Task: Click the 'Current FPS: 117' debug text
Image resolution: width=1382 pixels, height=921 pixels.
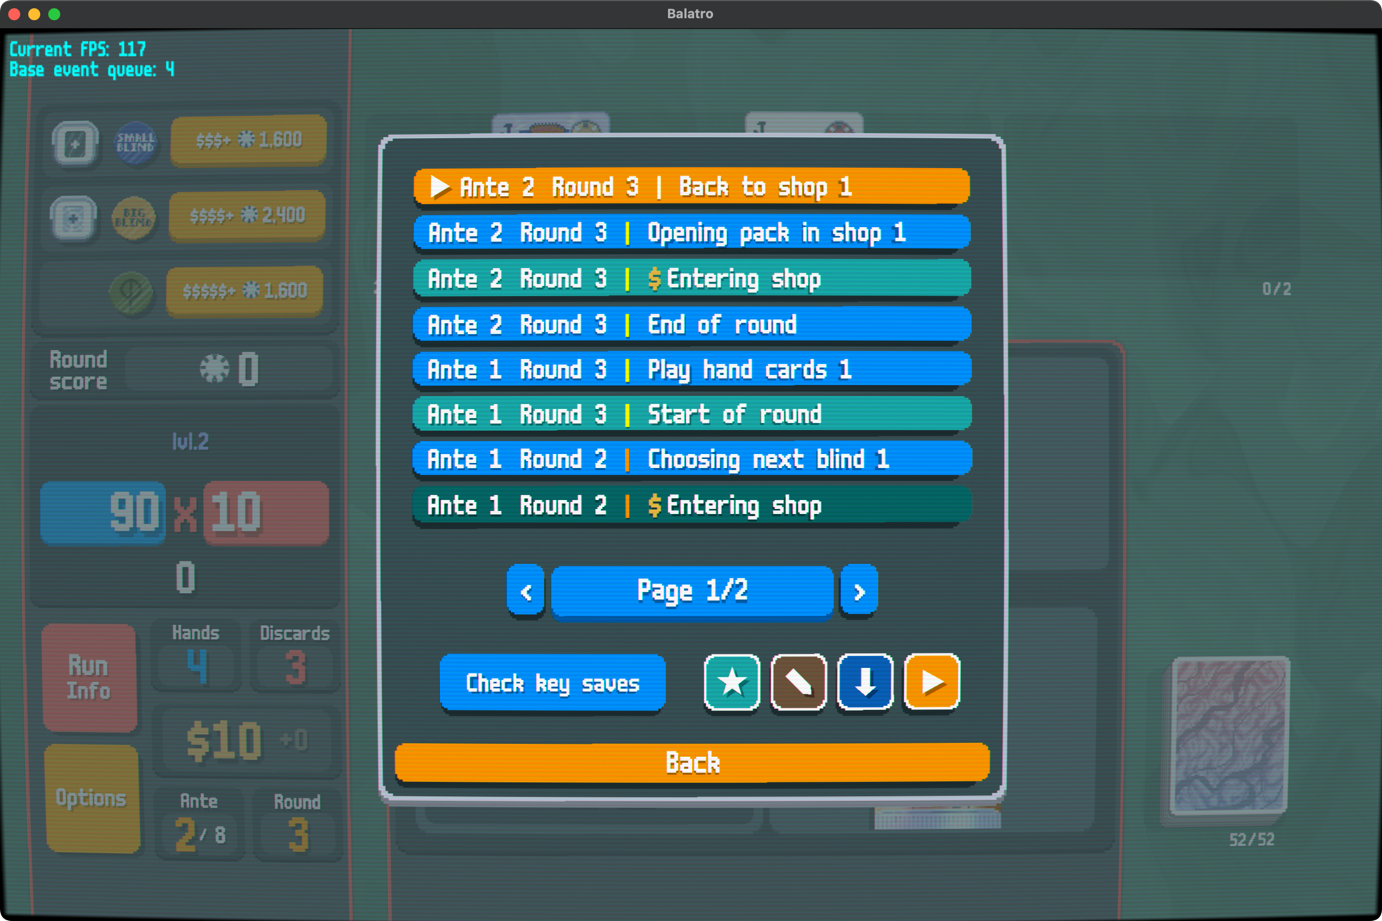Action: tap(78, 49)
